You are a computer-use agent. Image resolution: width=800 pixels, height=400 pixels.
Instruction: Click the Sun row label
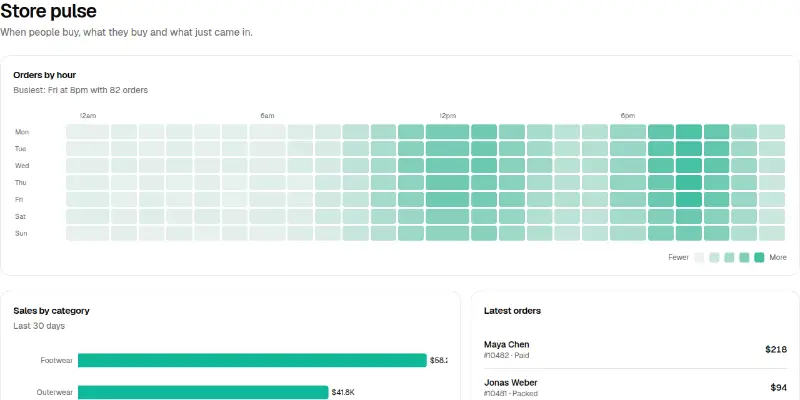coord(21,234)
